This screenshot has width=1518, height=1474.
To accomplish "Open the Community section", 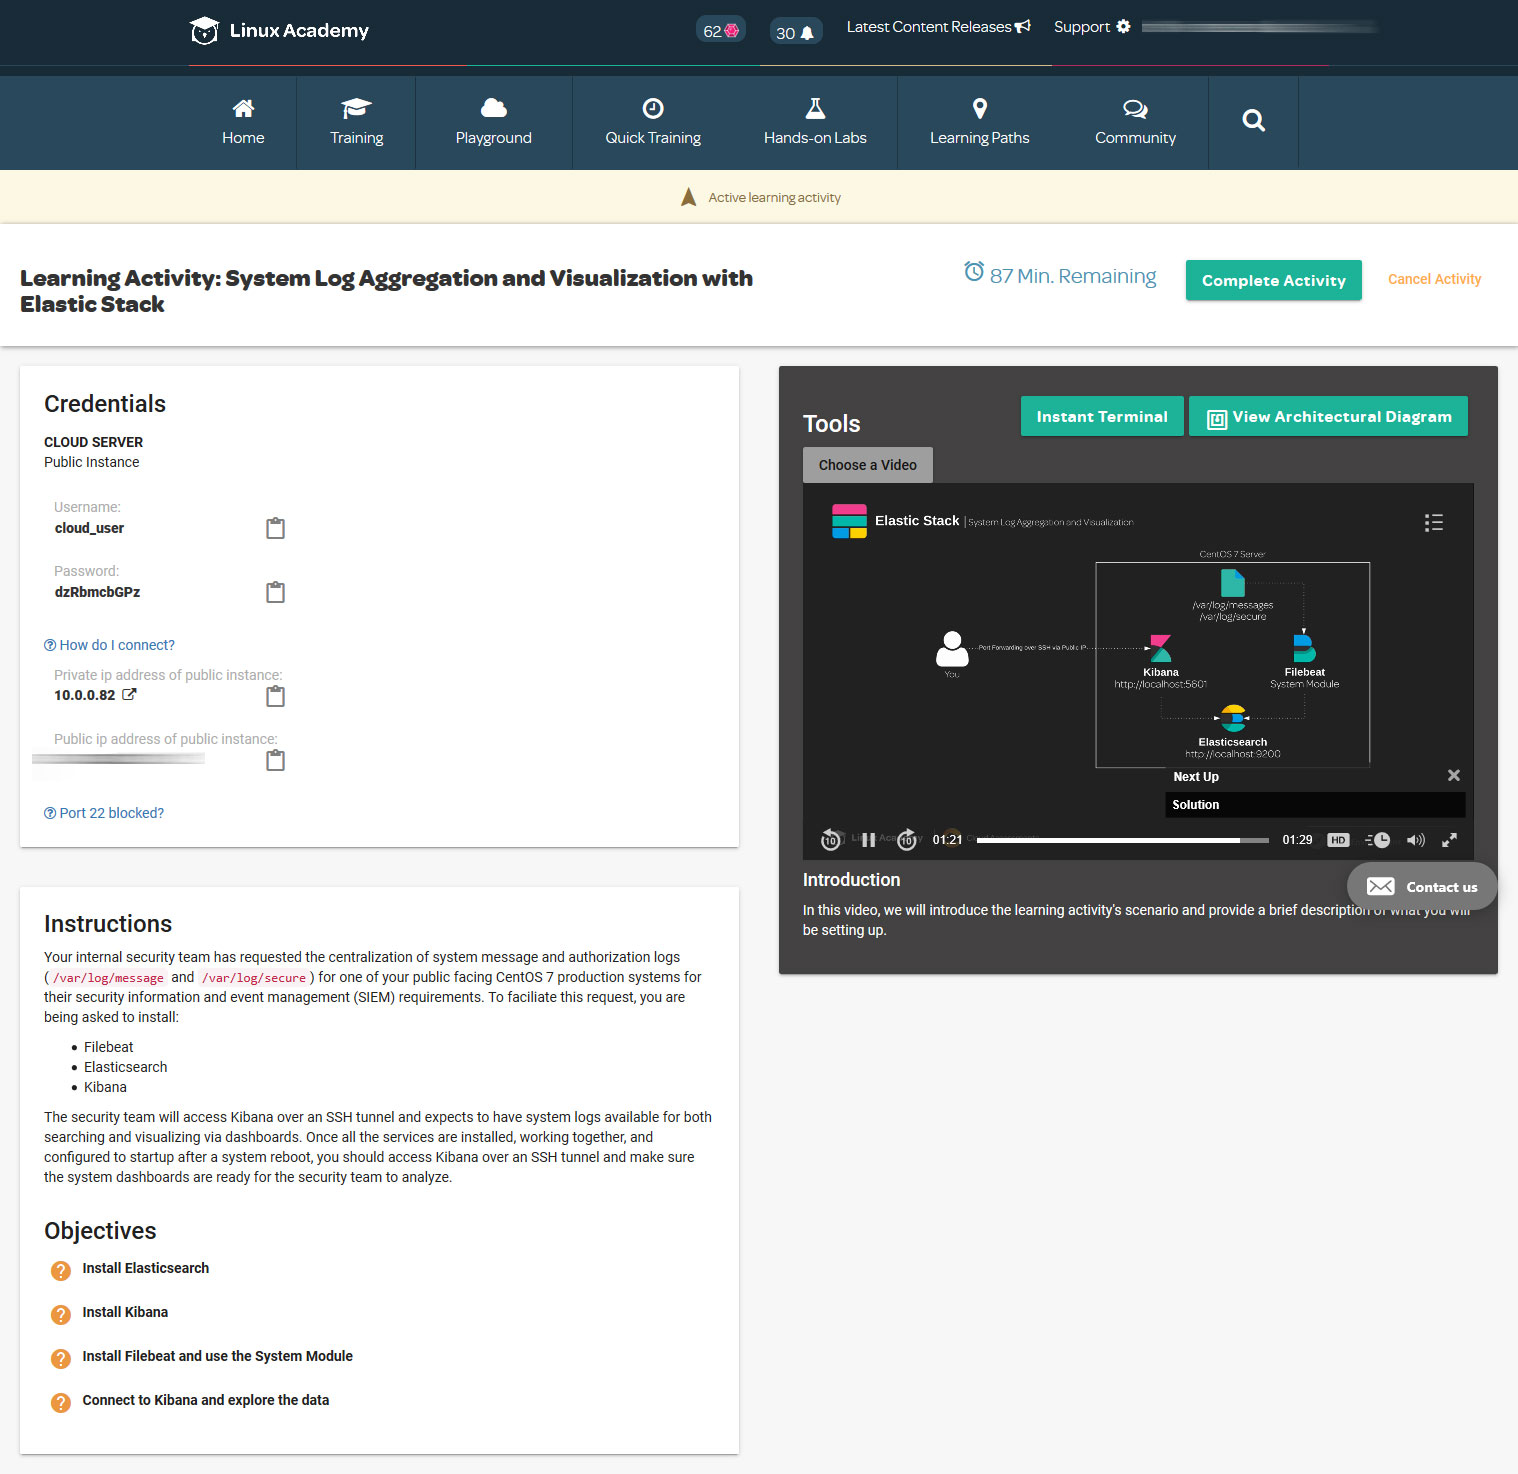I will [1135, 123].
